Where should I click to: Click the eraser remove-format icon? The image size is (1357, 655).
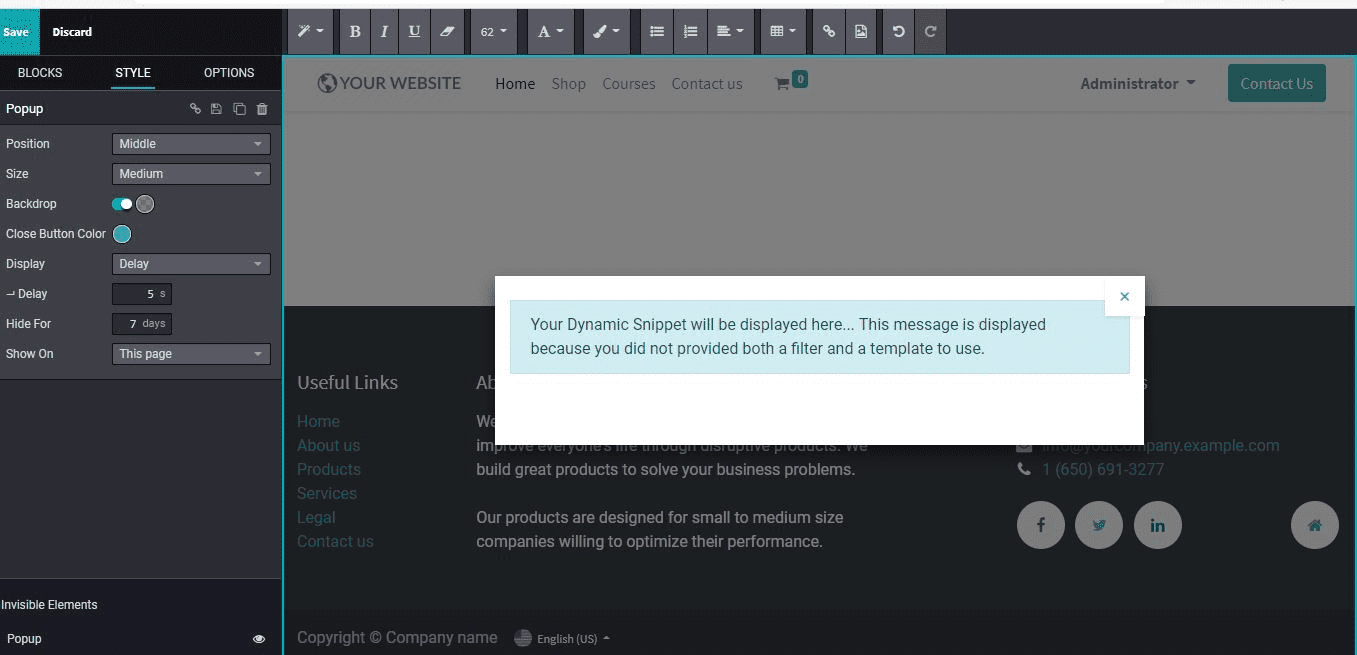coord(447,32)
